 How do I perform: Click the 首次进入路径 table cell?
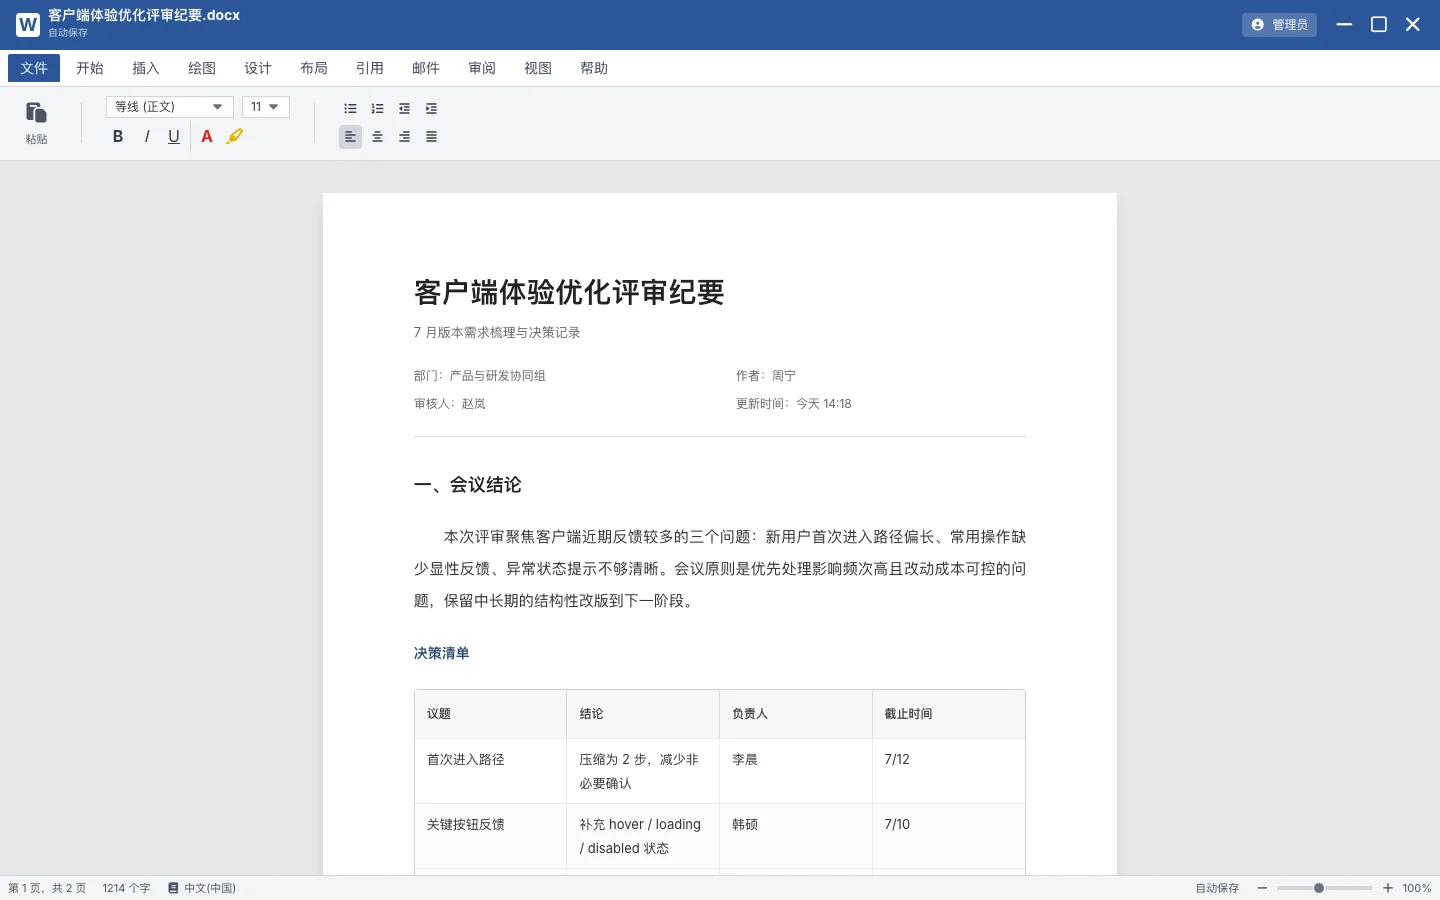click(491, 771)
